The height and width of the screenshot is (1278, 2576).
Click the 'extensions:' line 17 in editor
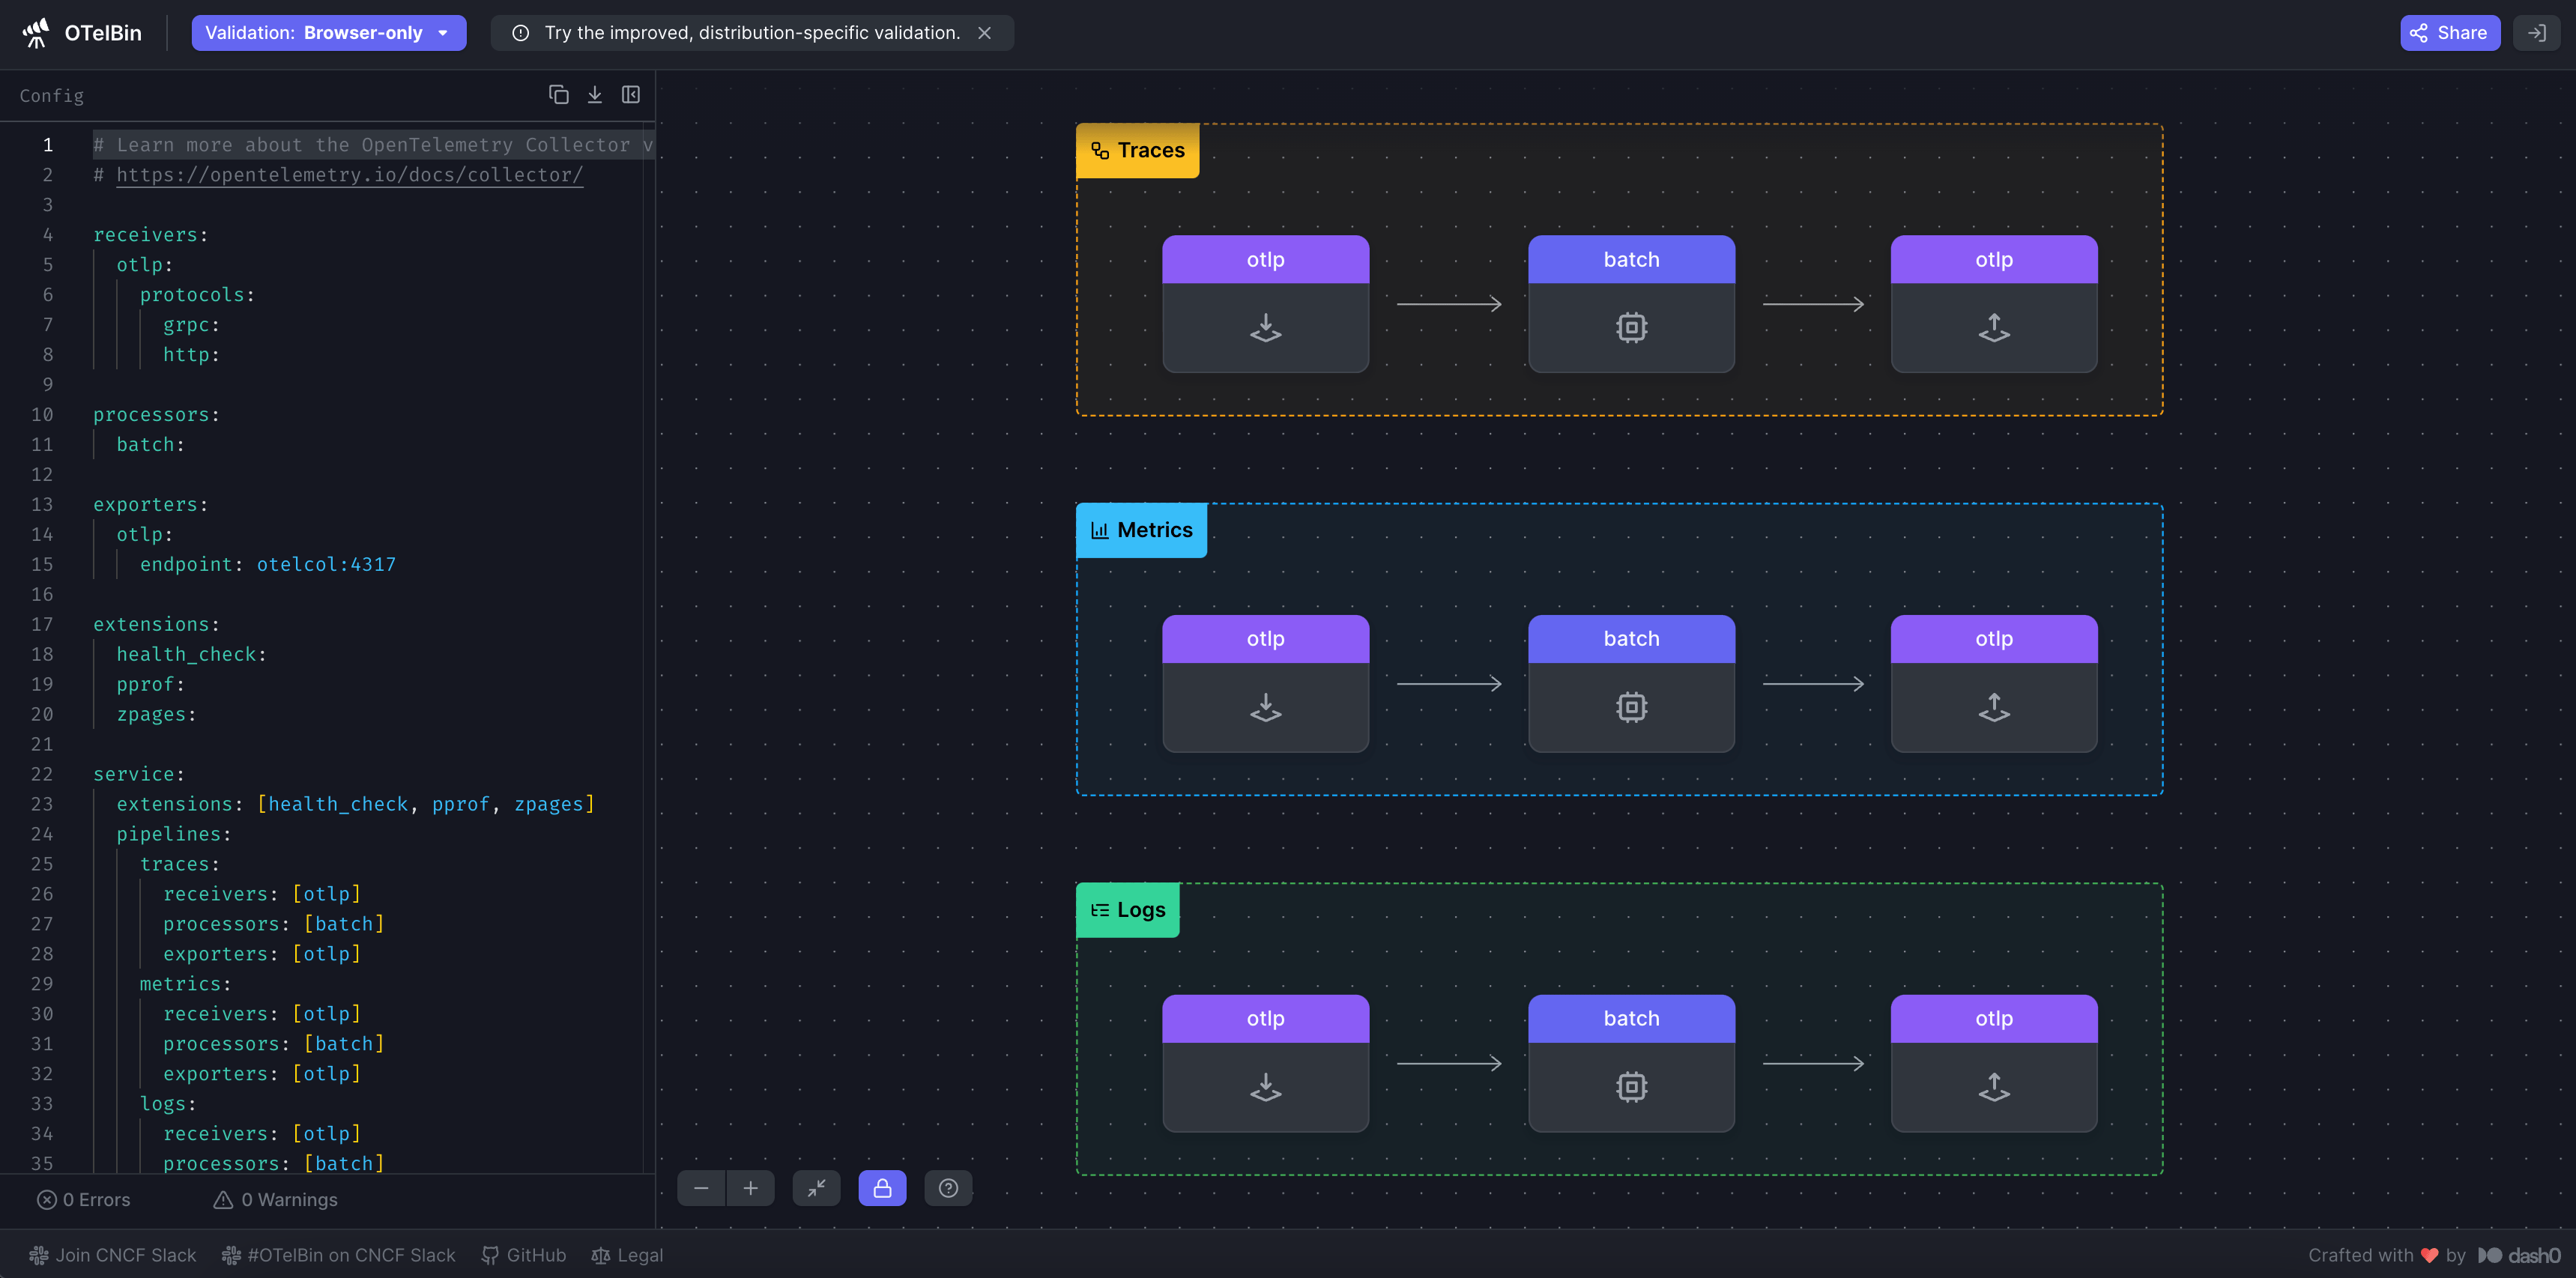(x=156, y=625)
